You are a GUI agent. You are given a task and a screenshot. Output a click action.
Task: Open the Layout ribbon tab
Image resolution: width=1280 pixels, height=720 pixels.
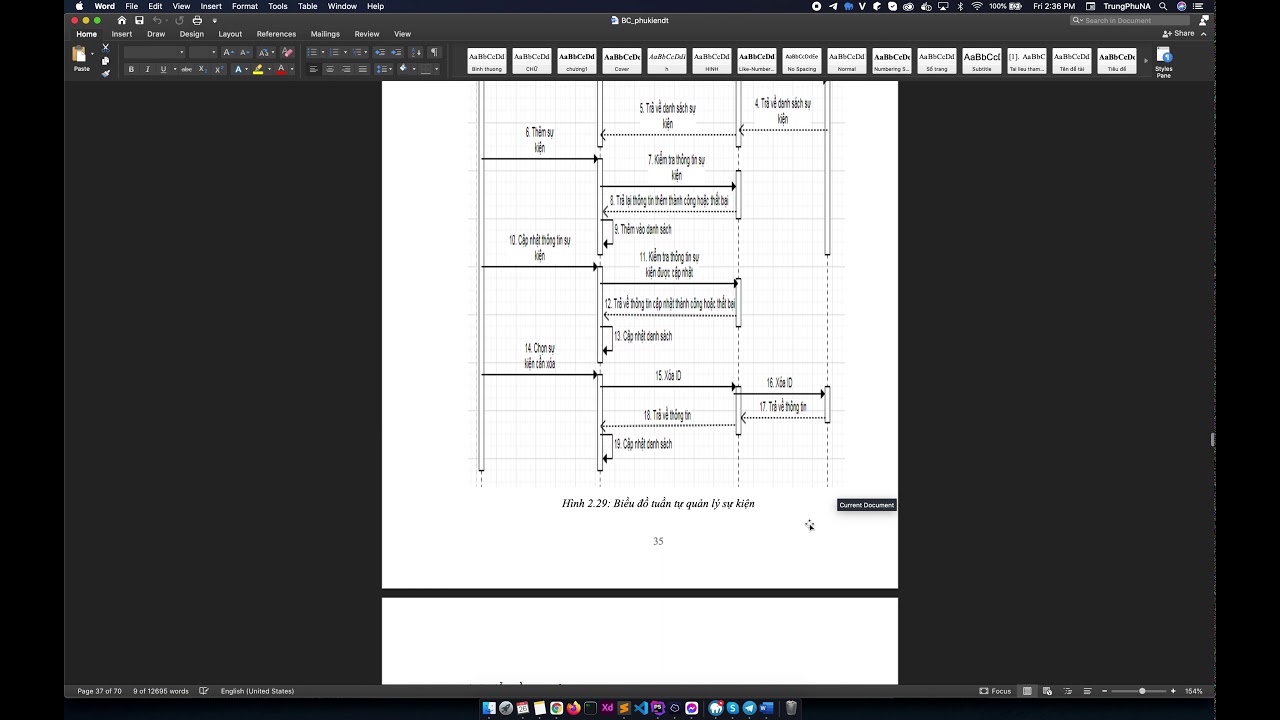(230, 34)
